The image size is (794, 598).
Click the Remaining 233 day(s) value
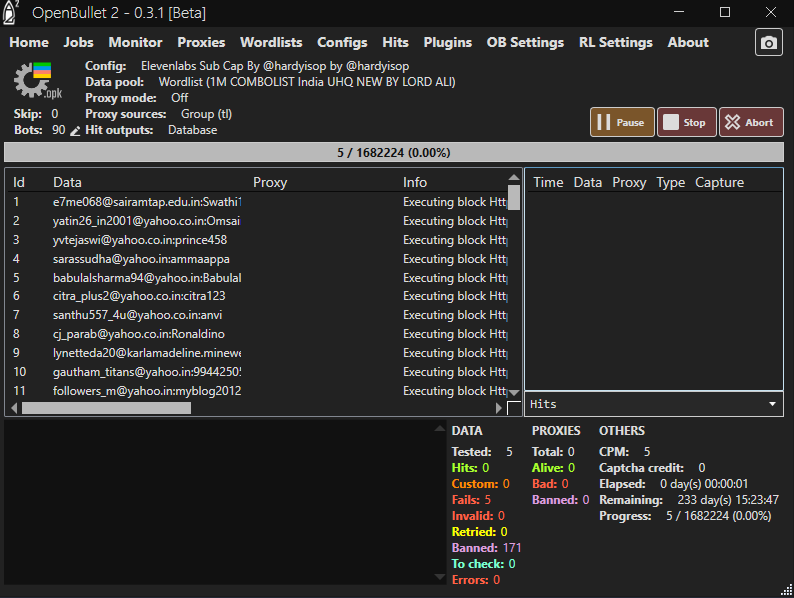728,500
